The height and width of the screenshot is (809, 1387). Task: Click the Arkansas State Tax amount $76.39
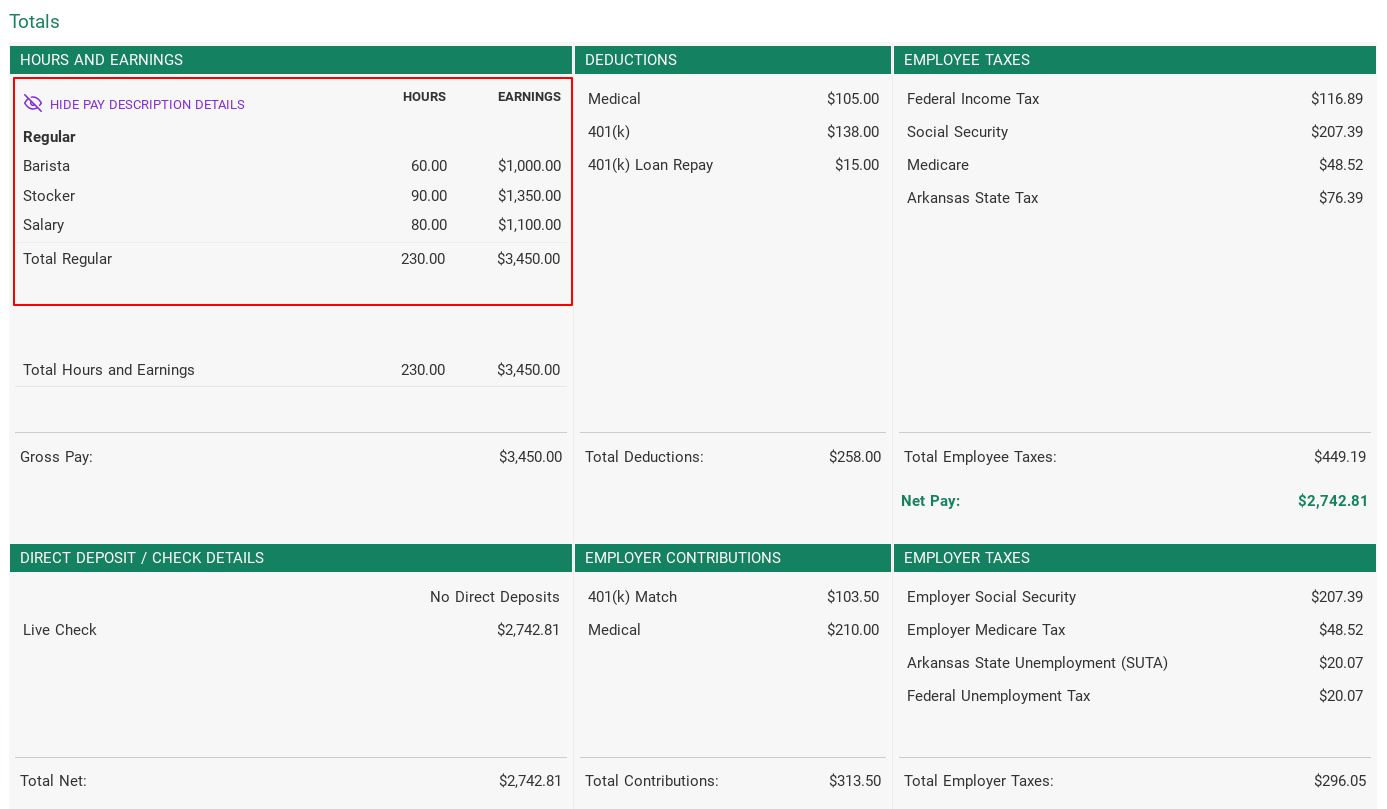(1341, 198)
